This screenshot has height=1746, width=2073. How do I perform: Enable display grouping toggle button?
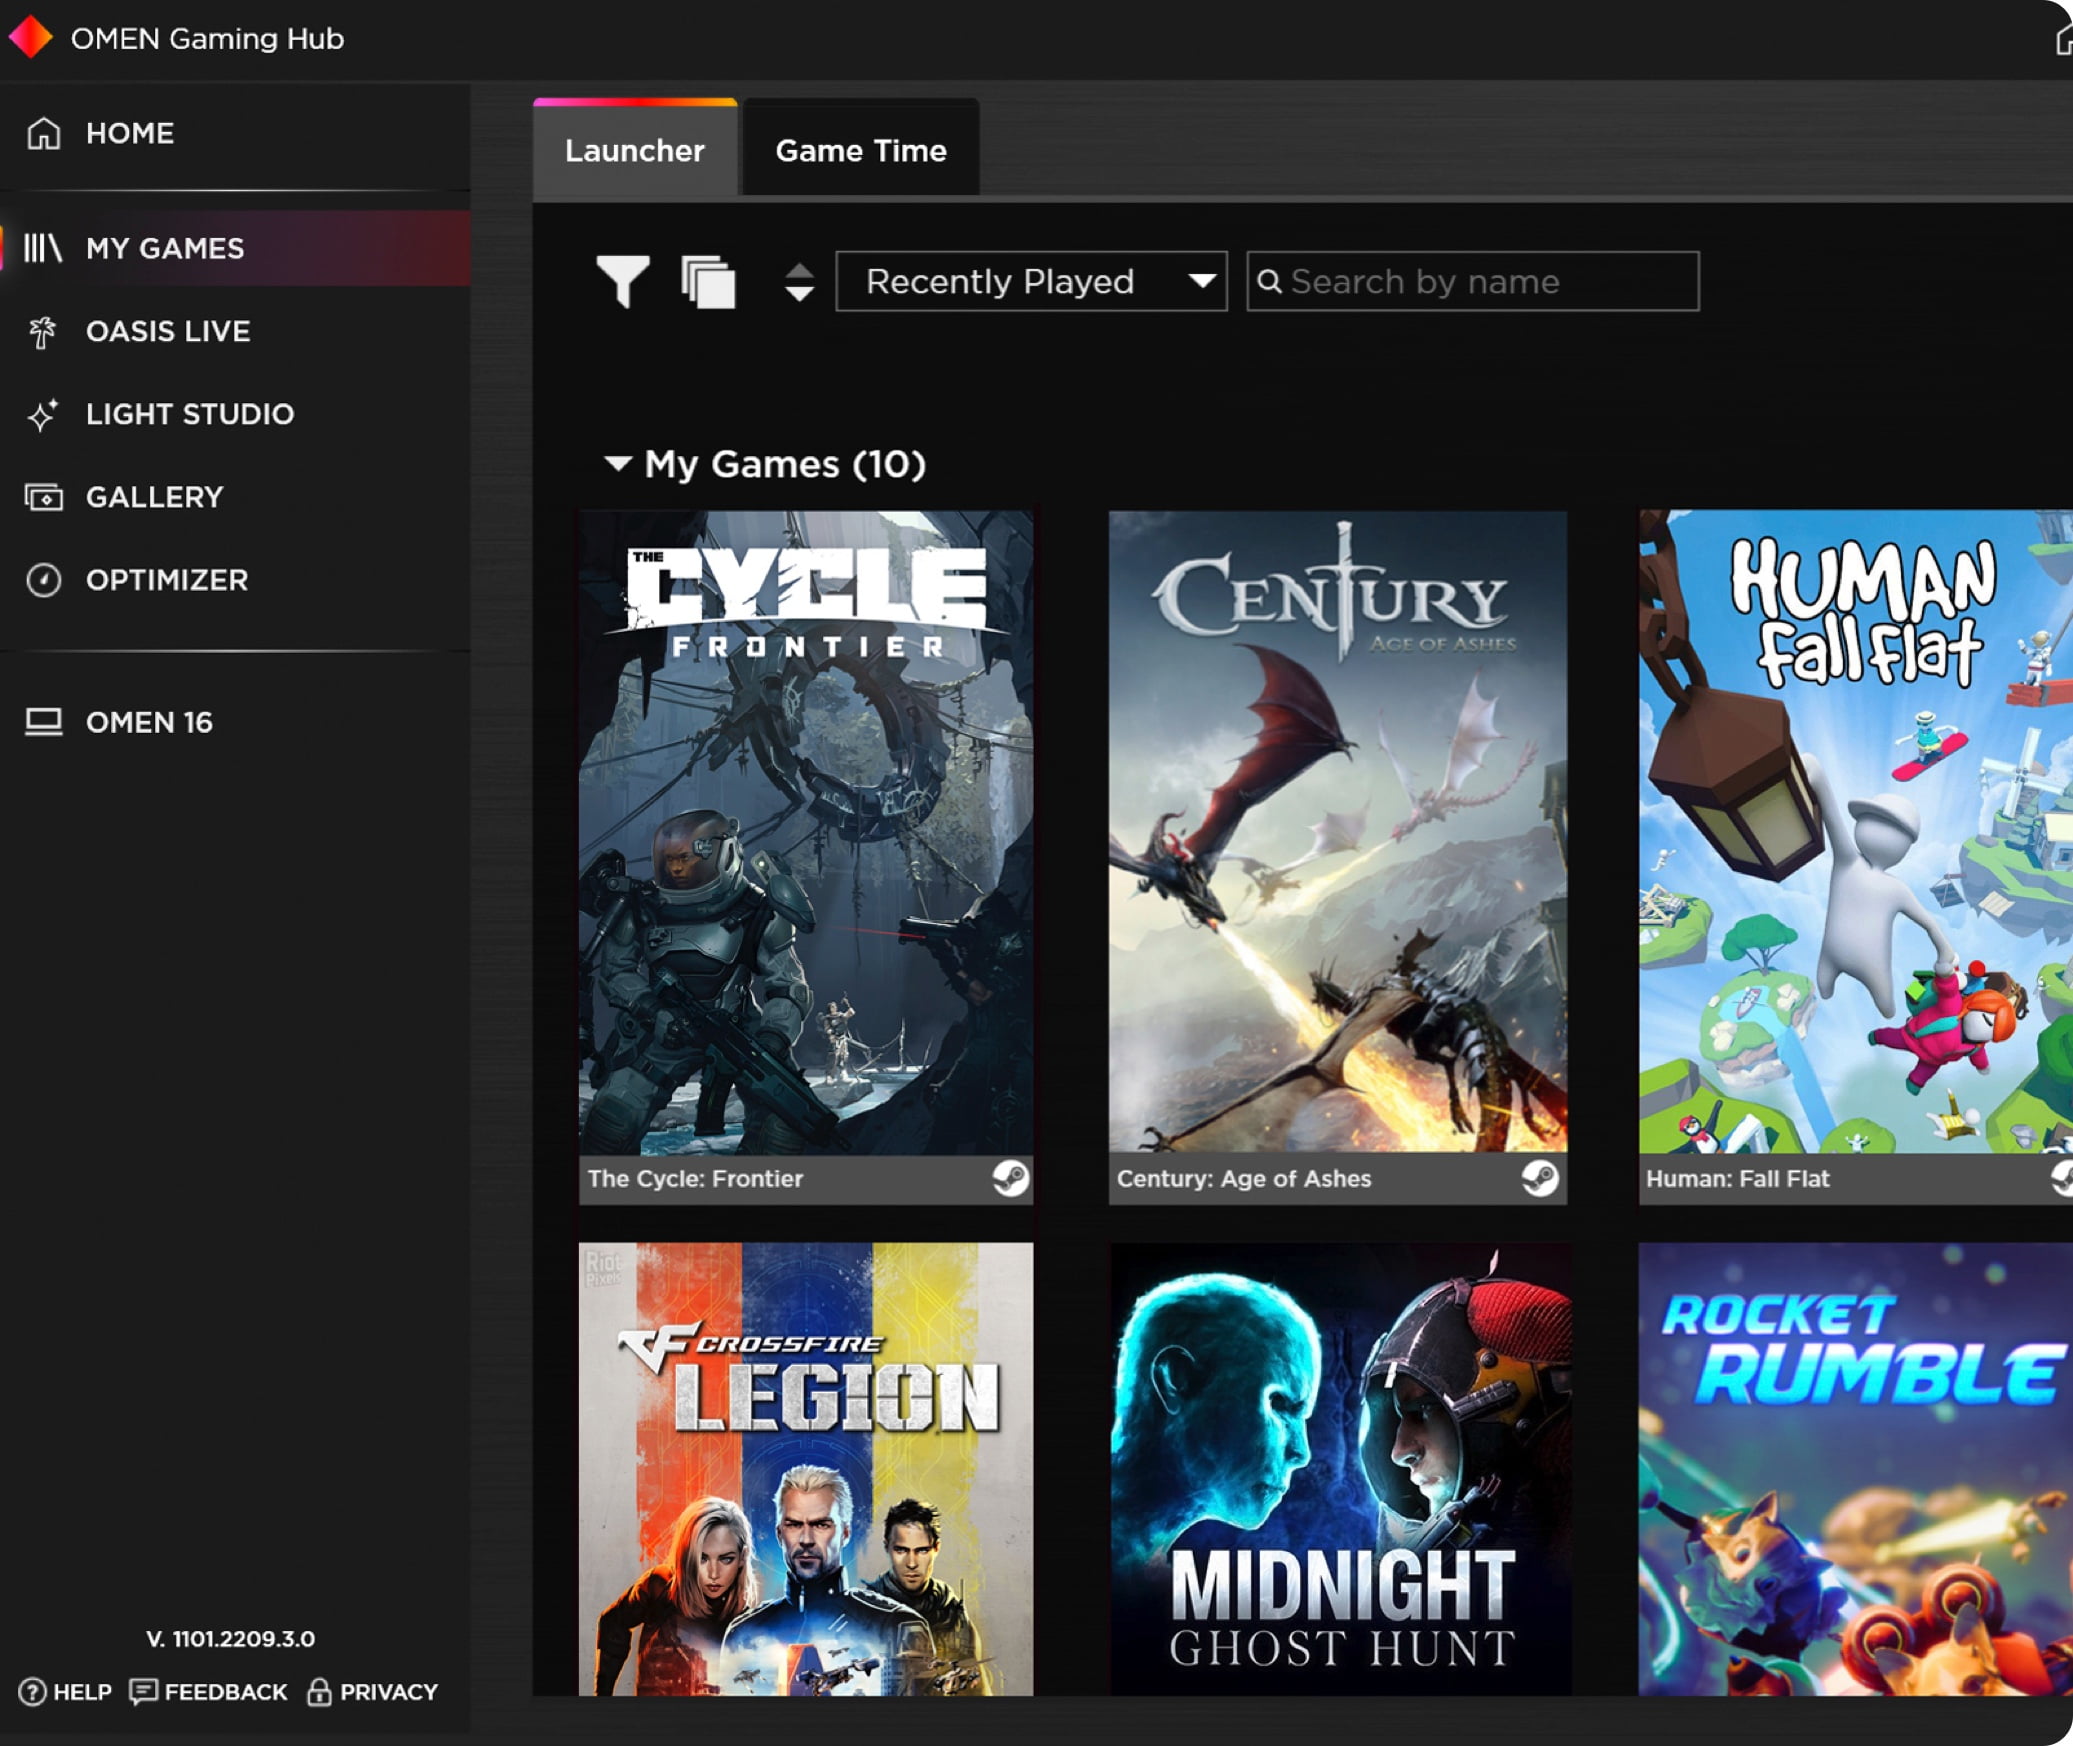pyautogui.click(x=705, y=281)
